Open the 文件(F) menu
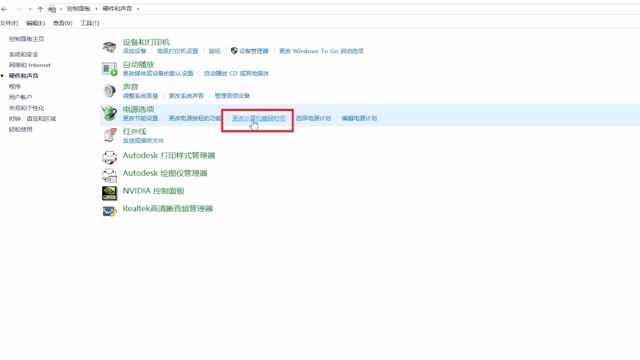Screen dimensions: 640x360 pyautogui.click(x=9, y=23)
